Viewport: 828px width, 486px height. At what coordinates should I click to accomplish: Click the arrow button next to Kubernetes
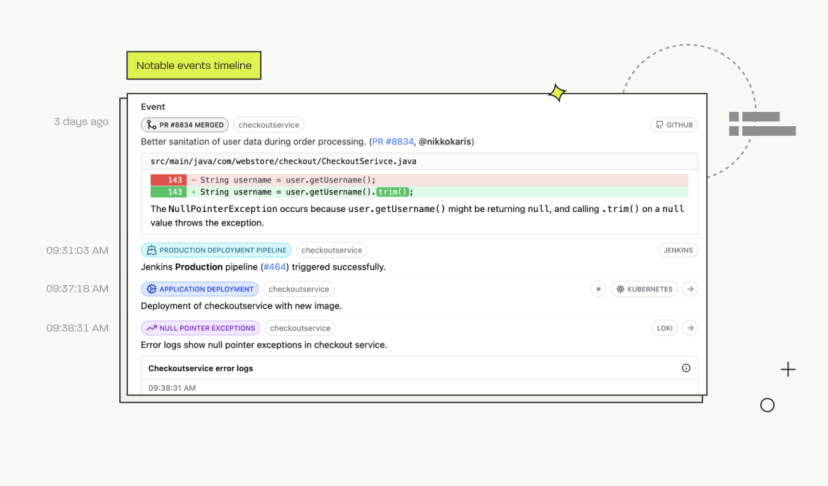(x=690, y=289)
